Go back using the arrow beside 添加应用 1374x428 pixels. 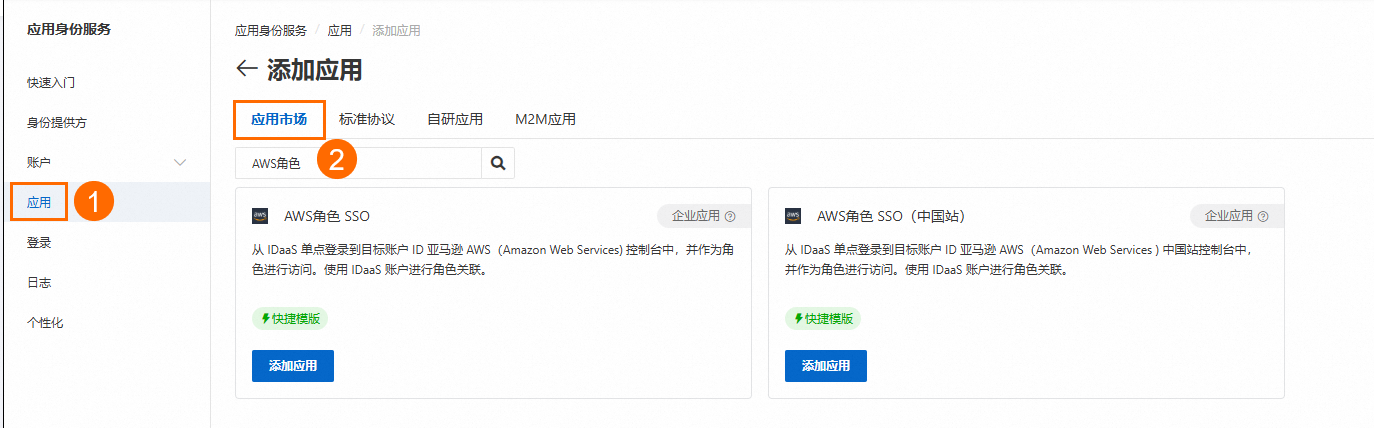coord(246,69)
